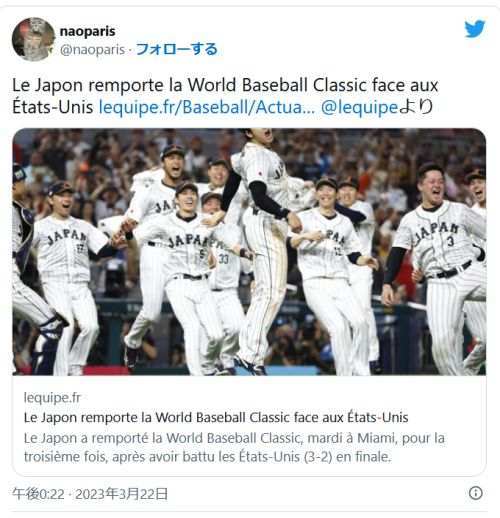The image size is (500, 518).
Task: Click the lequipe.fr domain label in card
Action: (52, 397)
